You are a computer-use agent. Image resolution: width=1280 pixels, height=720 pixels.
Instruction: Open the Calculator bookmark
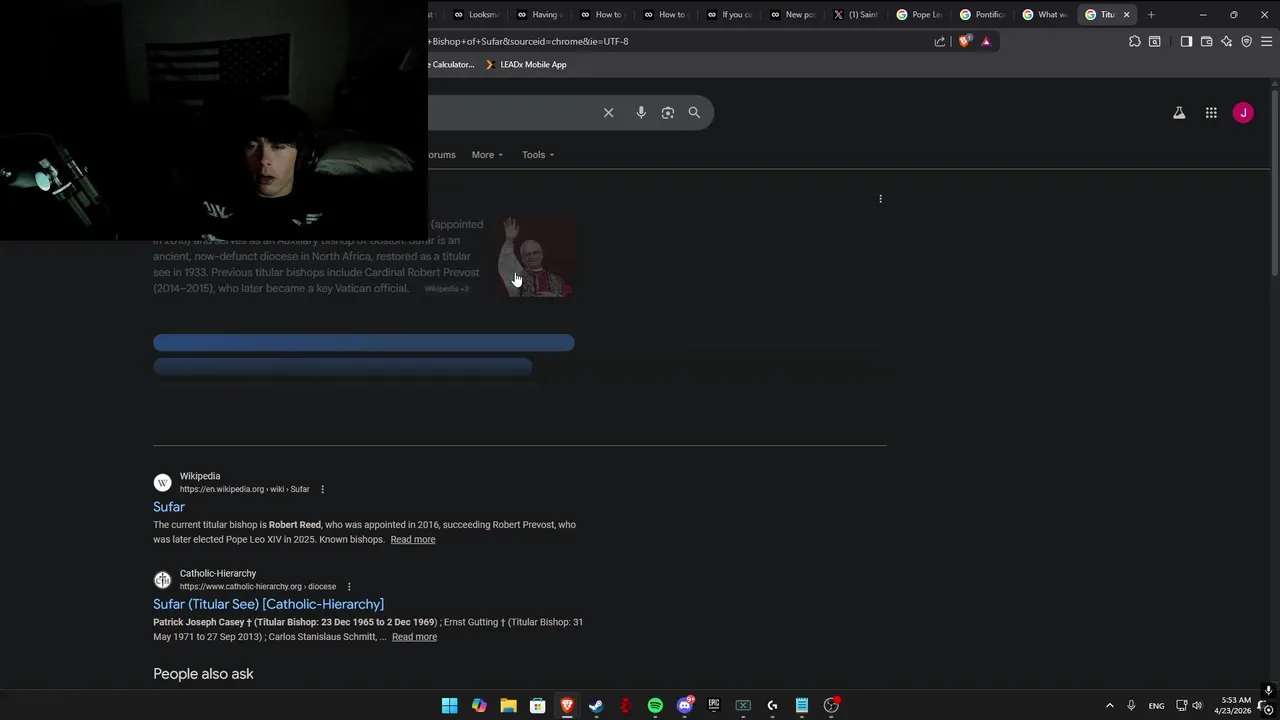451,65
